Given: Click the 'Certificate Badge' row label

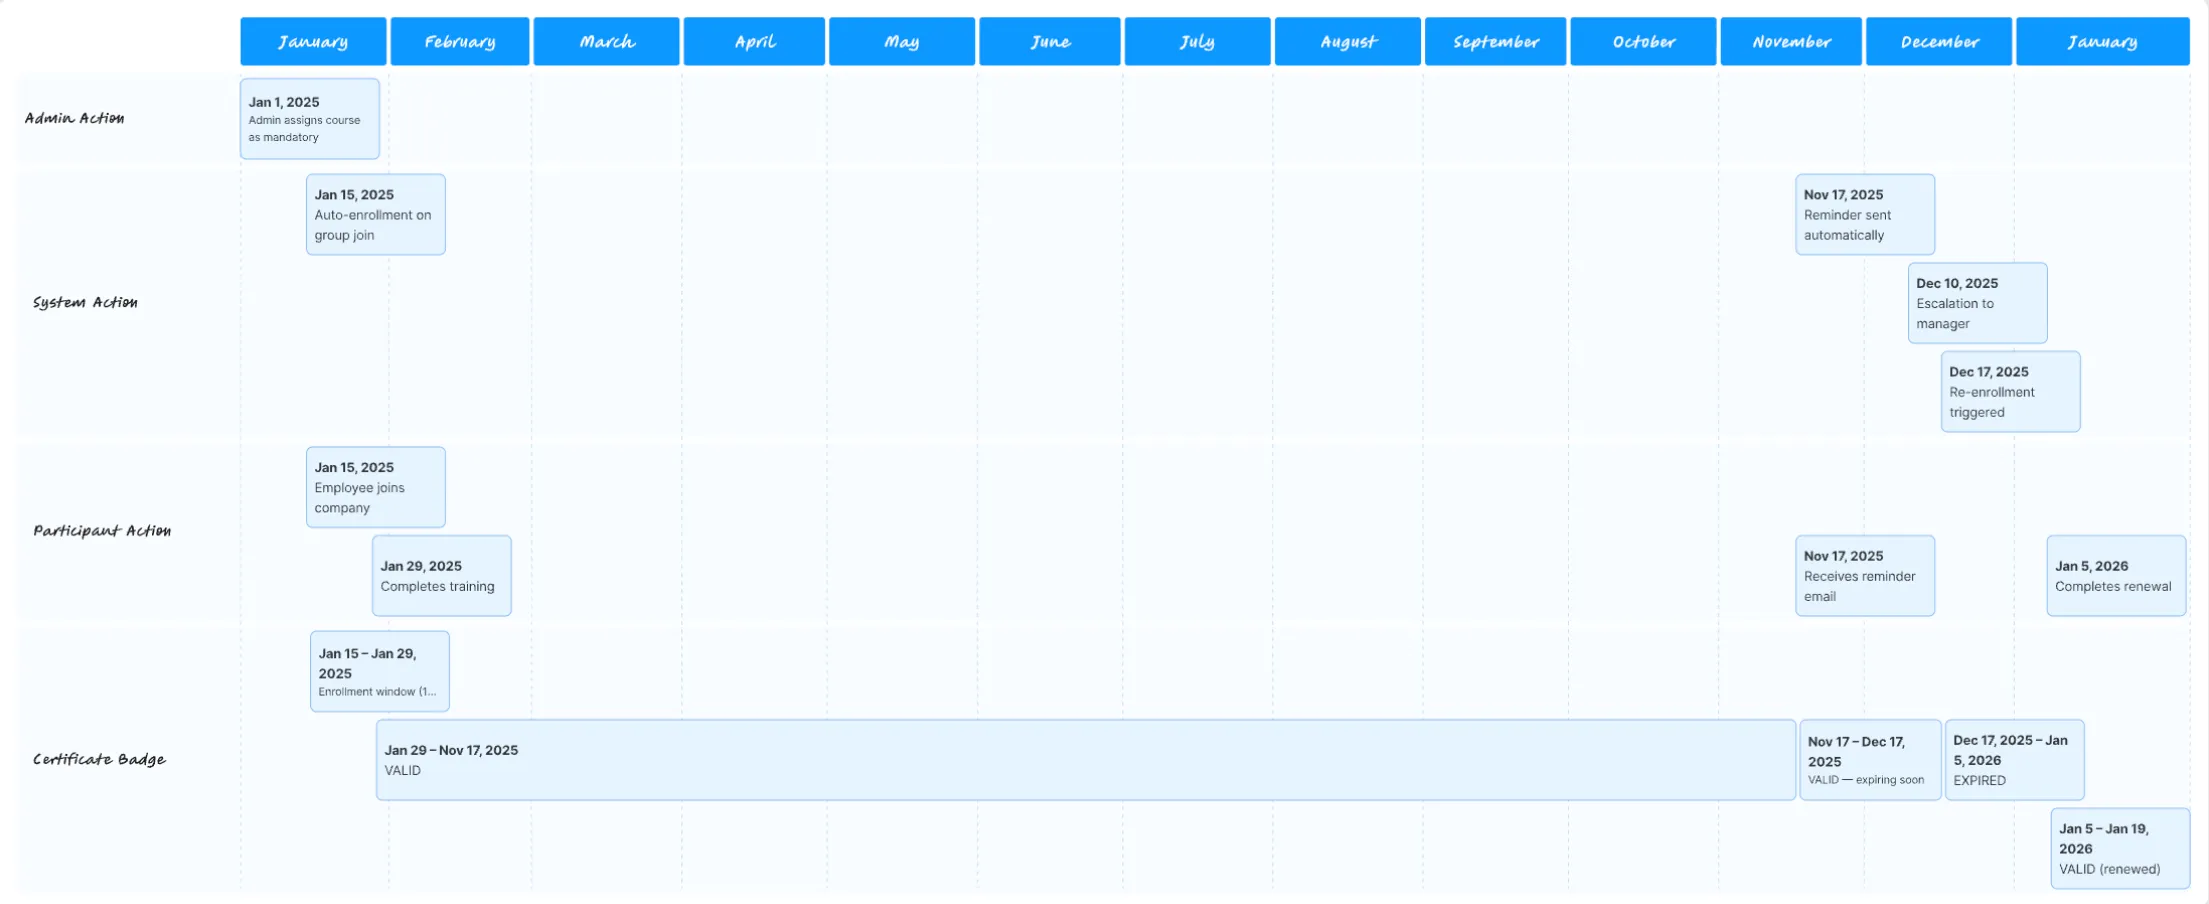Looking at the screenshot, I should point(99,759).
